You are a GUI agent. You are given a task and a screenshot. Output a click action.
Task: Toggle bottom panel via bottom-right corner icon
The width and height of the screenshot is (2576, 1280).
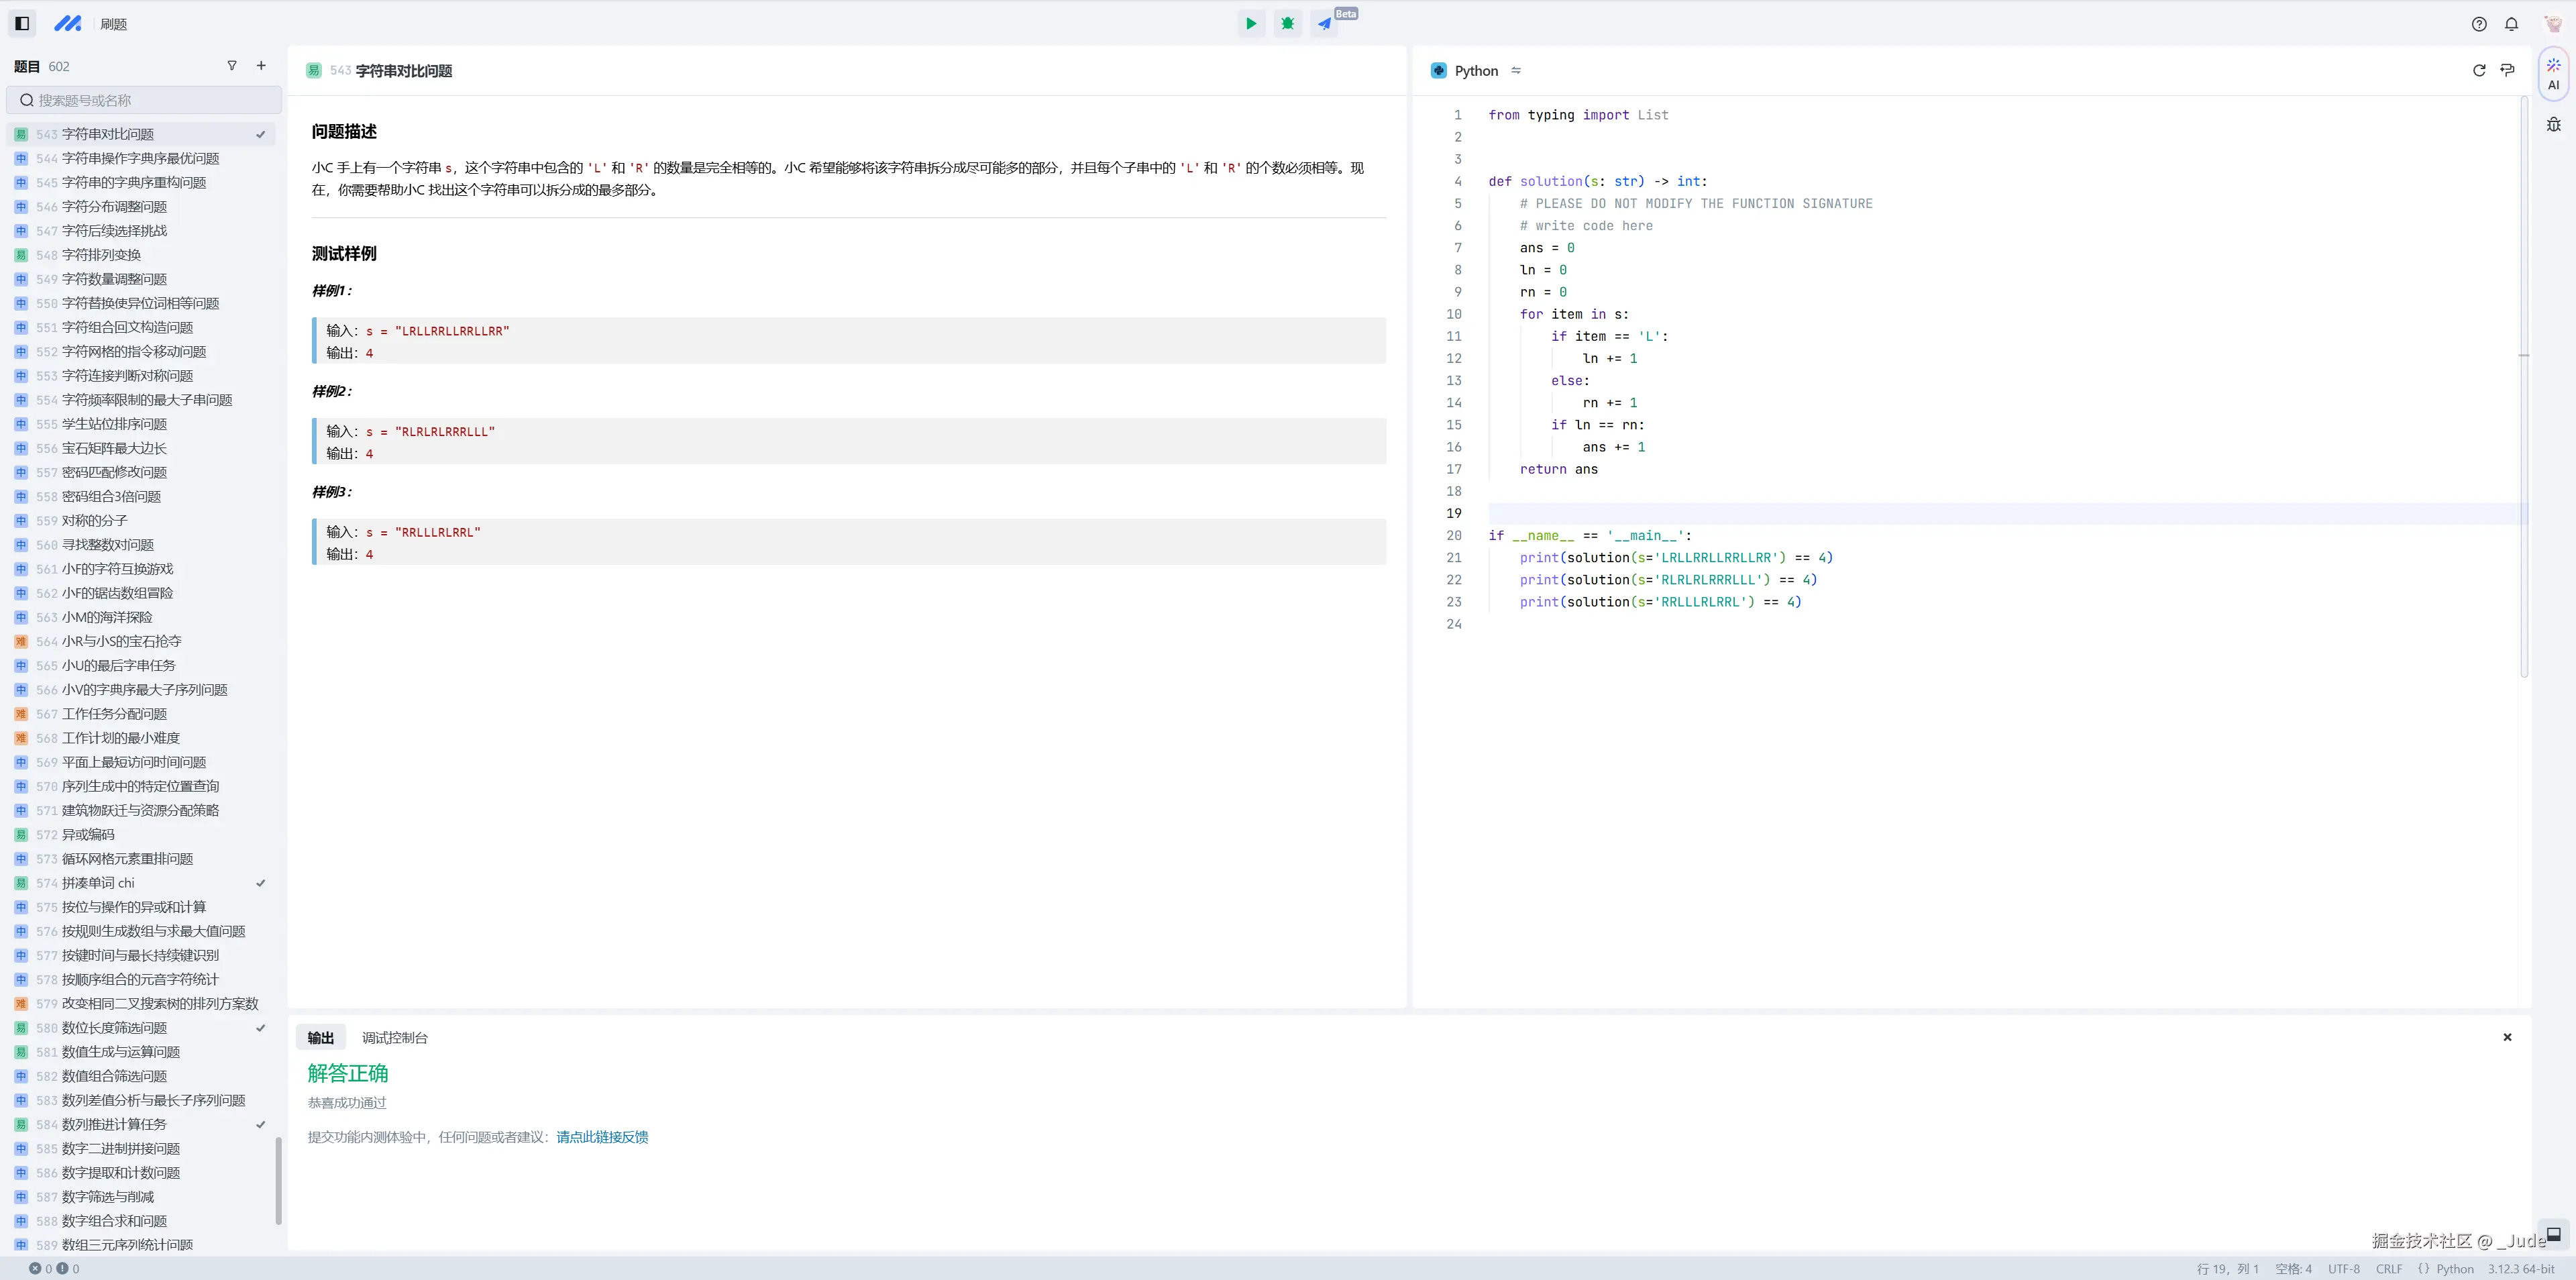[x=2553, y=1234]
